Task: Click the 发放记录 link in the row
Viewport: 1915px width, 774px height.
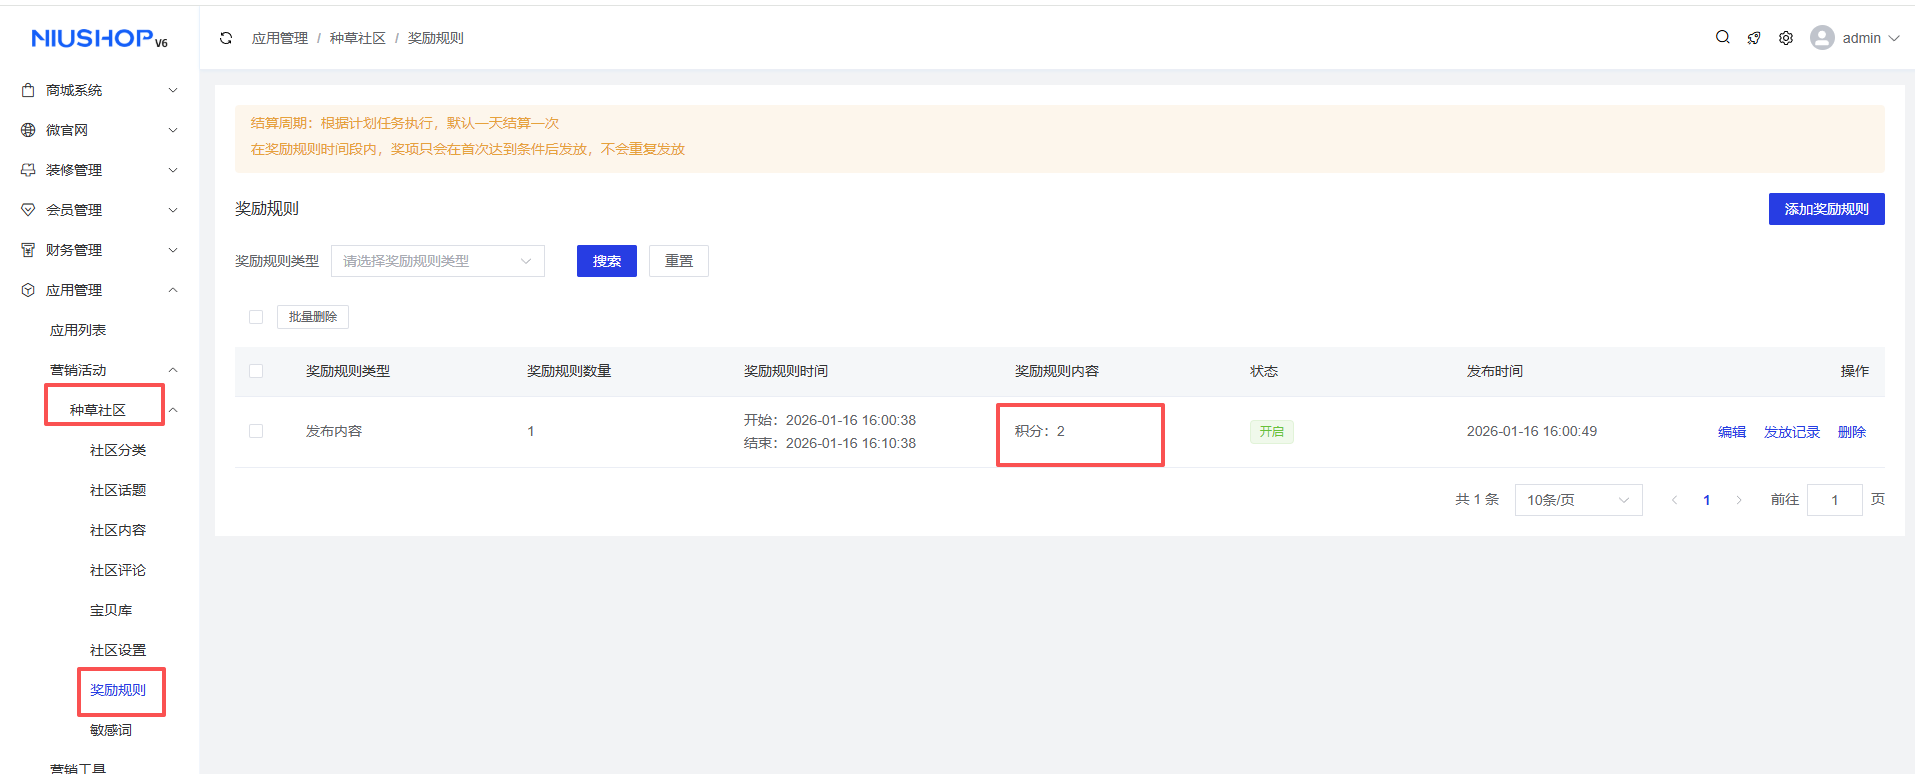Action: click(x=1791, y=432)
